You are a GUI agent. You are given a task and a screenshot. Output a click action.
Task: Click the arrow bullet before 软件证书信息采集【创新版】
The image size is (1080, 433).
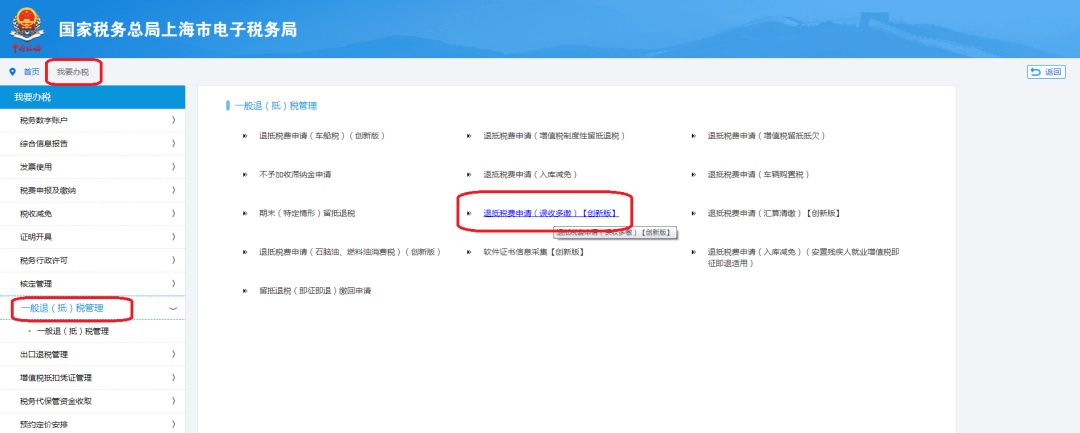click(x=469, y=252)
